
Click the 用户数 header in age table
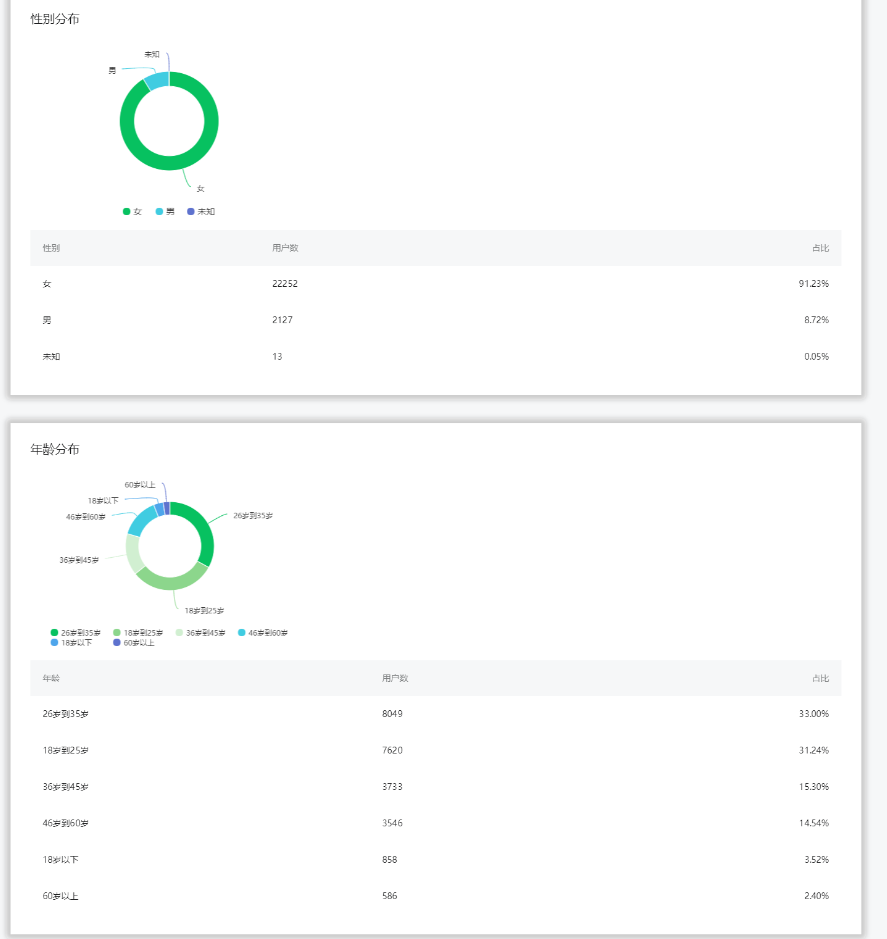(395, 678)
